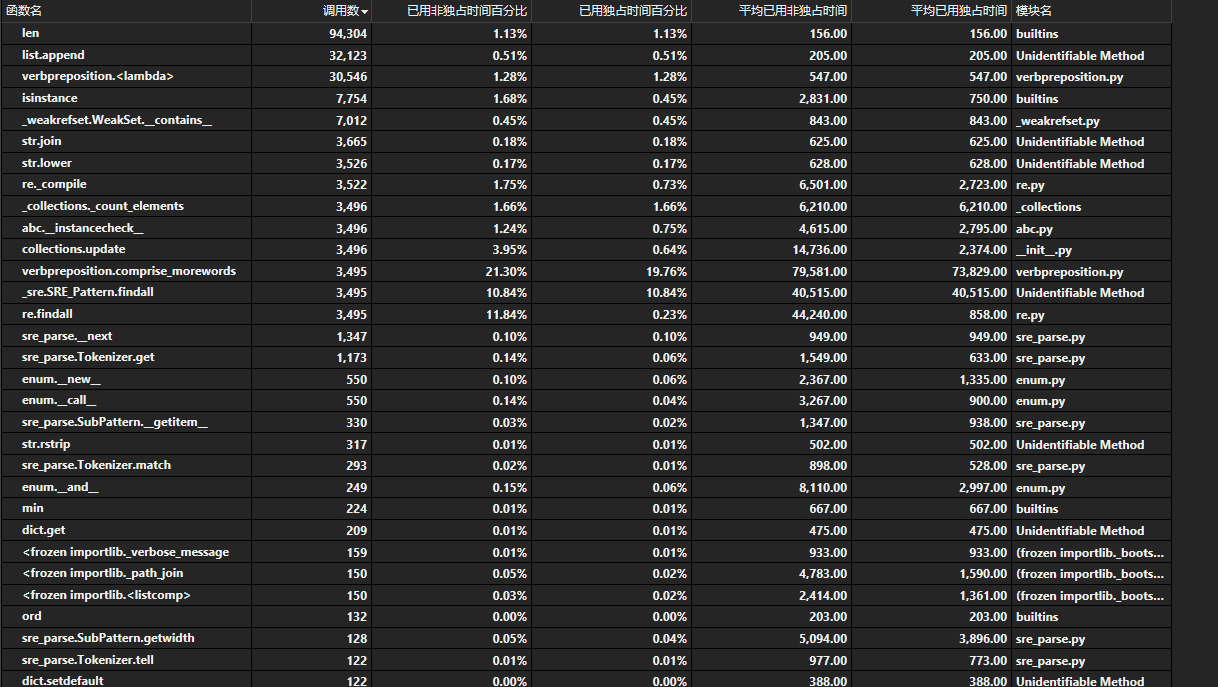Select <frozen importlib._path_join row

pyautogui.click(x=102, y=573)
